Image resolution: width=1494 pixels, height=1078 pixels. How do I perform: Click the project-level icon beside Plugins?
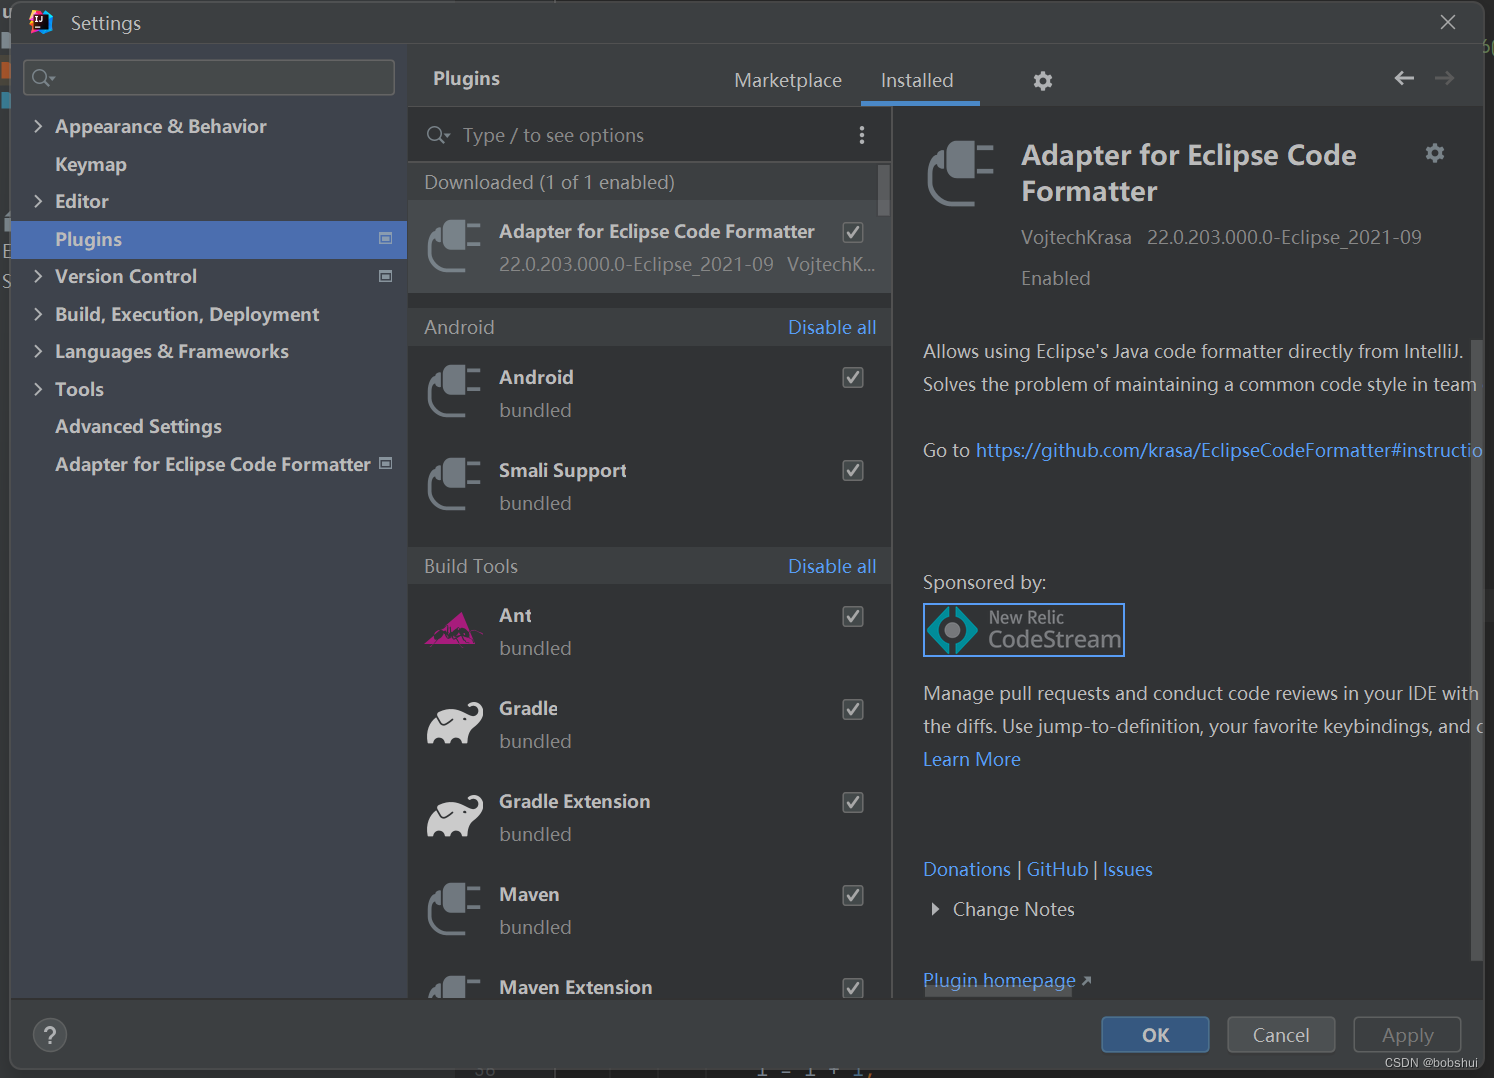click(385, 238)
